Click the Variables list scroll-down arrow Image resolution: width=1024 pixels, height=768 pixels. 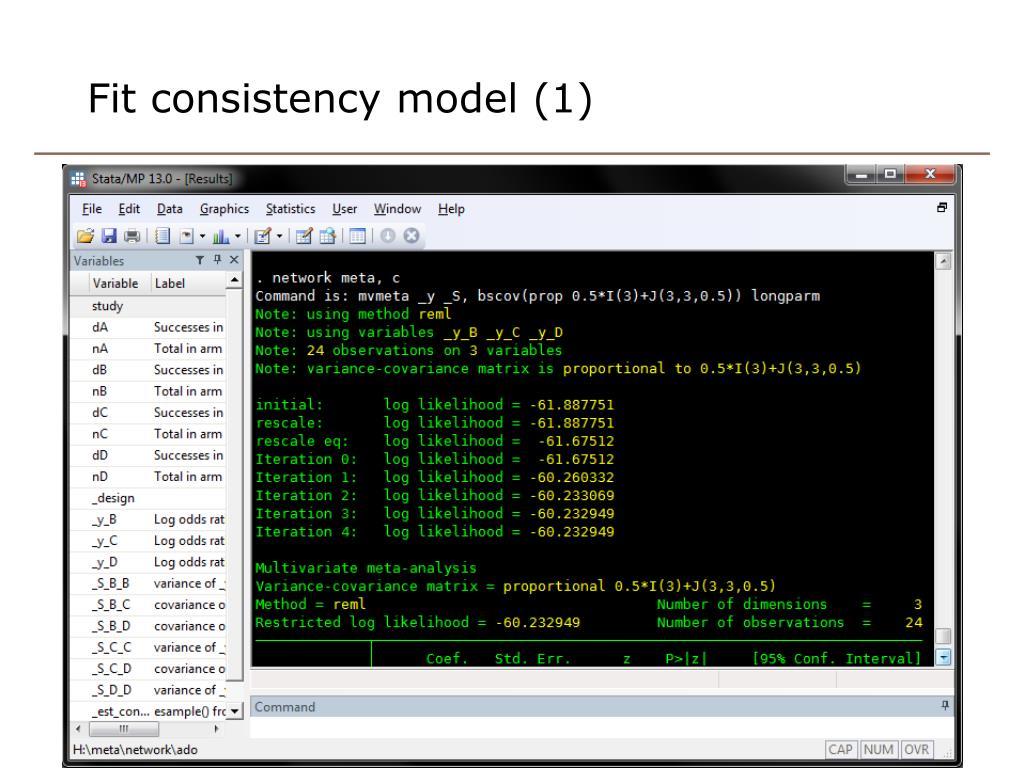point(235,711)
